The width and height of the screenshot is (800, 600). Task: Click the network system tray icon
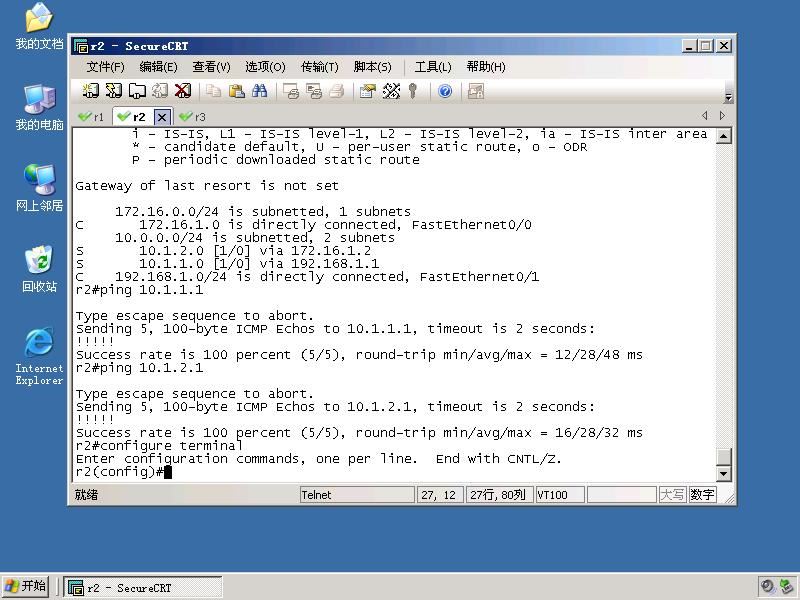[x=788, y=587]
